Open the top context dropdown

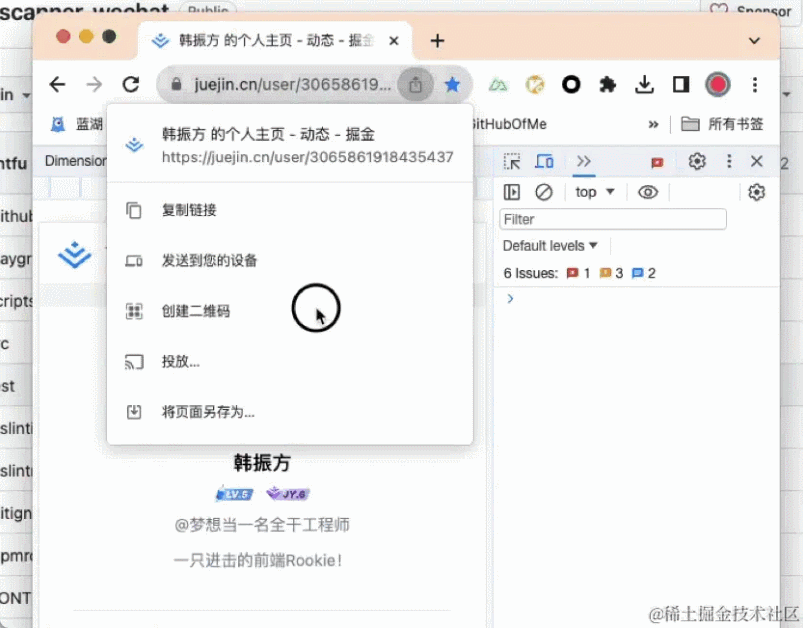(x=595, y=192)
